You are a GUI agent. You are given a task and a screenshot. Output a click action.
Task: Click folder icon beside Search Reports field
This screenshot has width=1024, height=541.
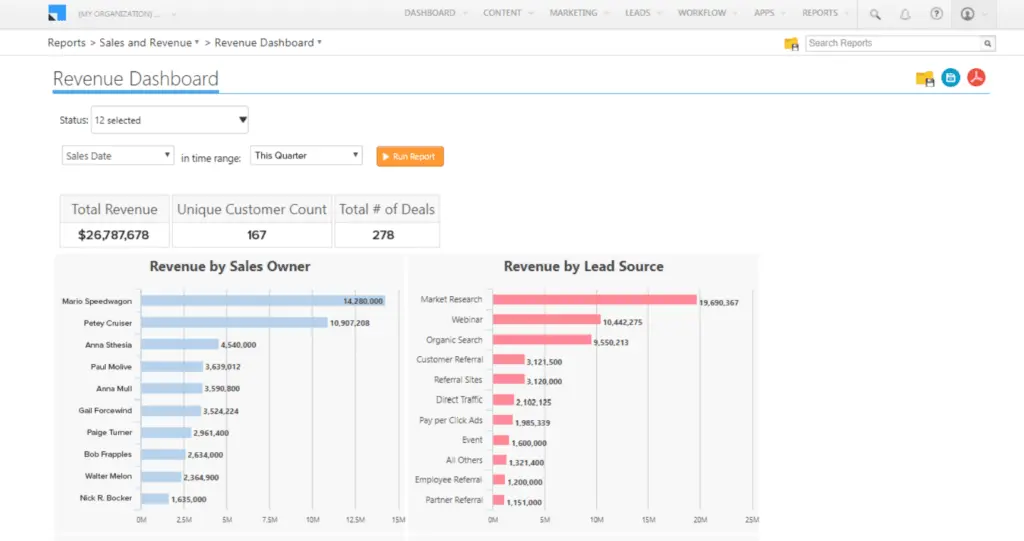pos(792,44)
